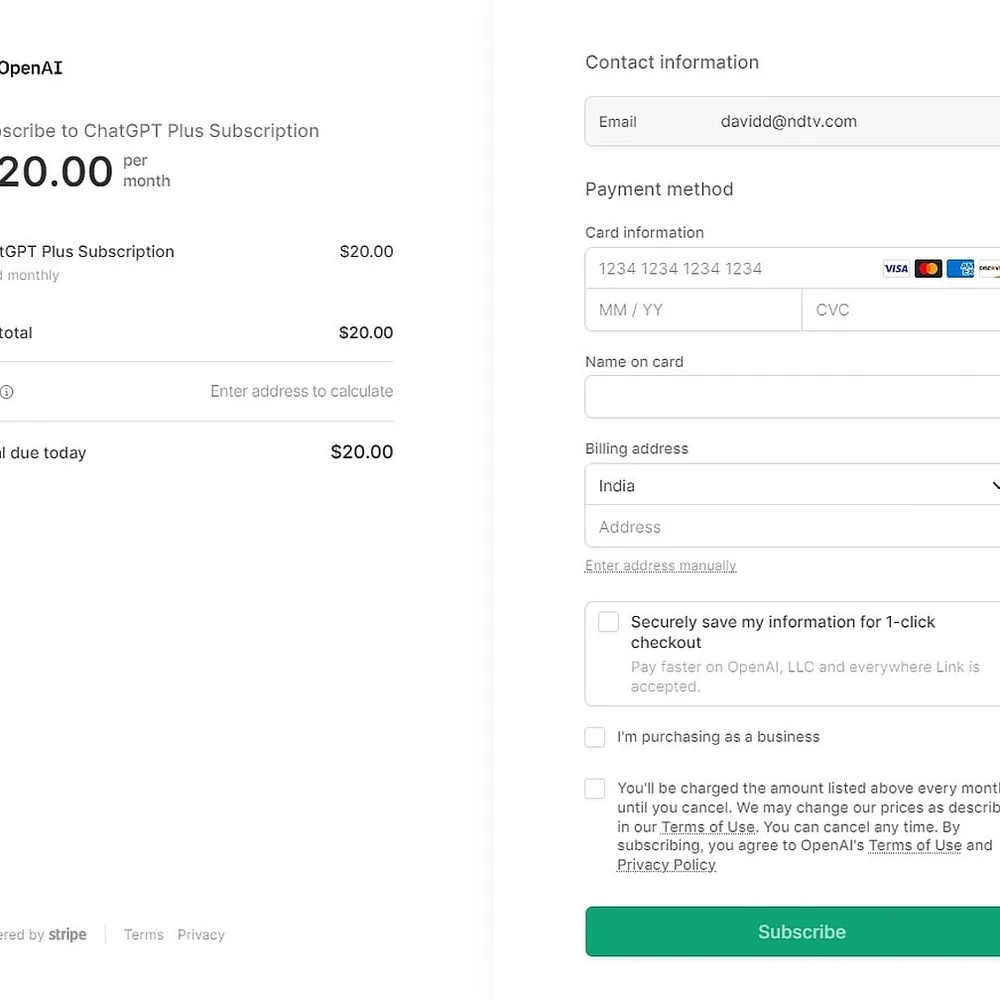Viewport: 1000px width, 1000px height.
Task: Click the Discover card icon
Action: tap(989, 268)
